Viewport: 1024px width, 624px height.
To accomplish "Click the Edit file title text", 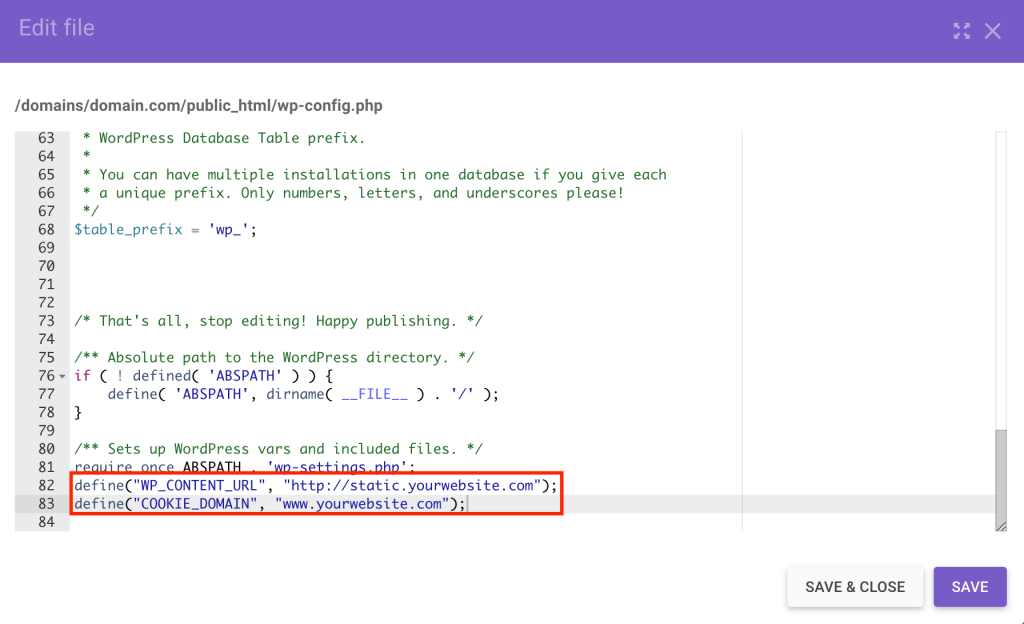I will pyautogui.click(x=56, y=29).
